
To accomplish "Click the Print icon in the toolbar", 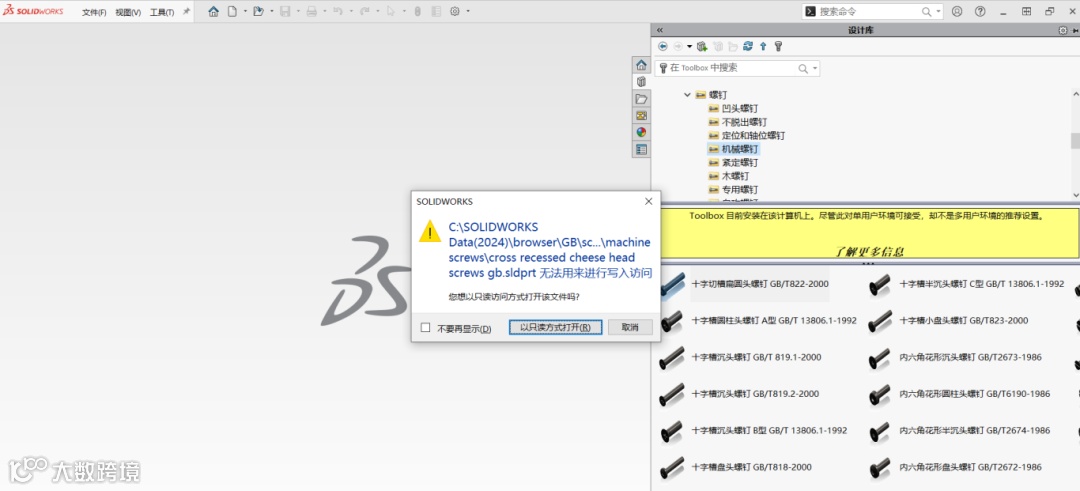I will [x=311, y=11].
